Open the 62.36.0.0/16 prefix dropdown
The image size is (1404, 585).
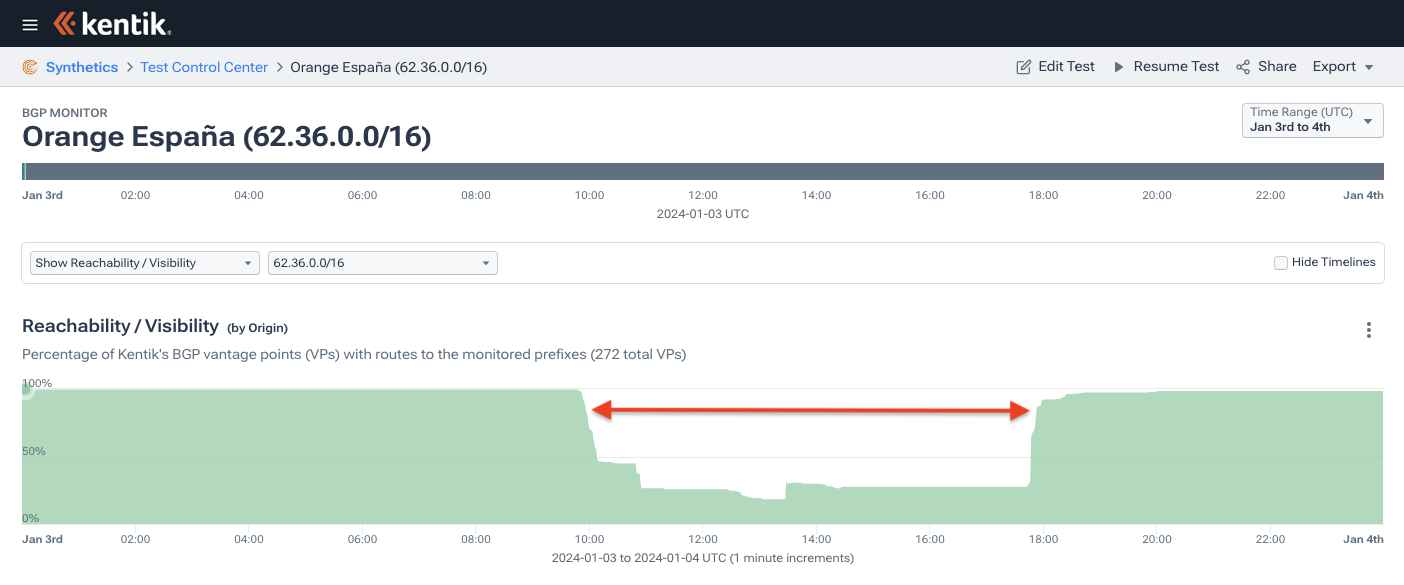(x=383, y=263)
